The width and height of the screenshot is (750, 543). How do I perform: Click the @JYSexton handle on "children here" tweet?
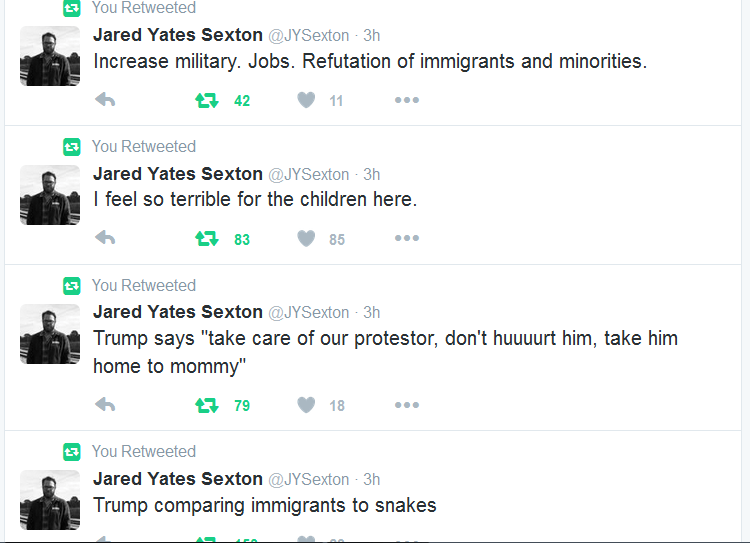pyautogui.click(x=309, y=174)
